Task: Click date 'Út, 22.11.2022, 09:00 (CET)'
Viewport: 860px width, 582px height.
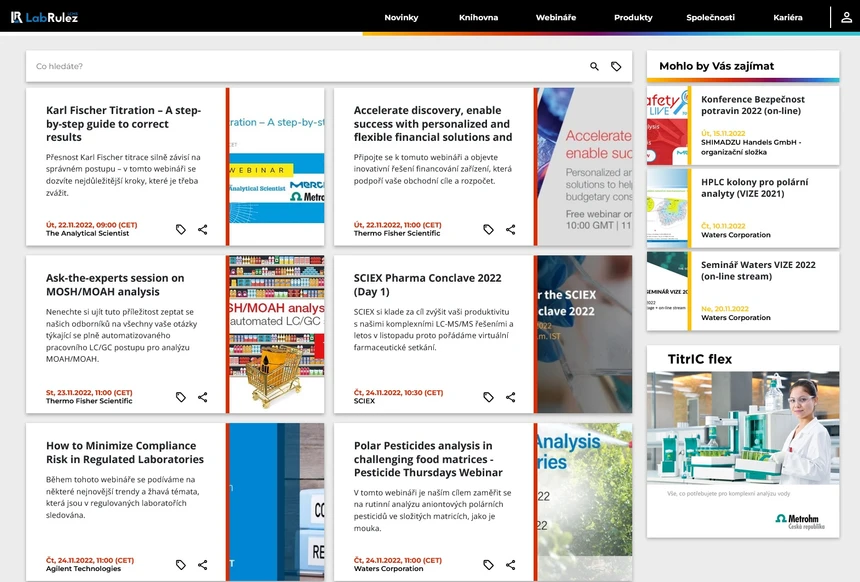Action: (92, 225)
